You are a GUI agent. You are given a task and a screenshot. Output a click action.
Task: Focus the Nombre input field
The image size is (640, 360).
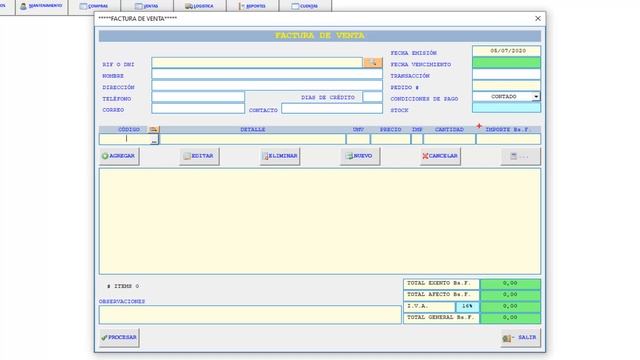tap(267, 74)
